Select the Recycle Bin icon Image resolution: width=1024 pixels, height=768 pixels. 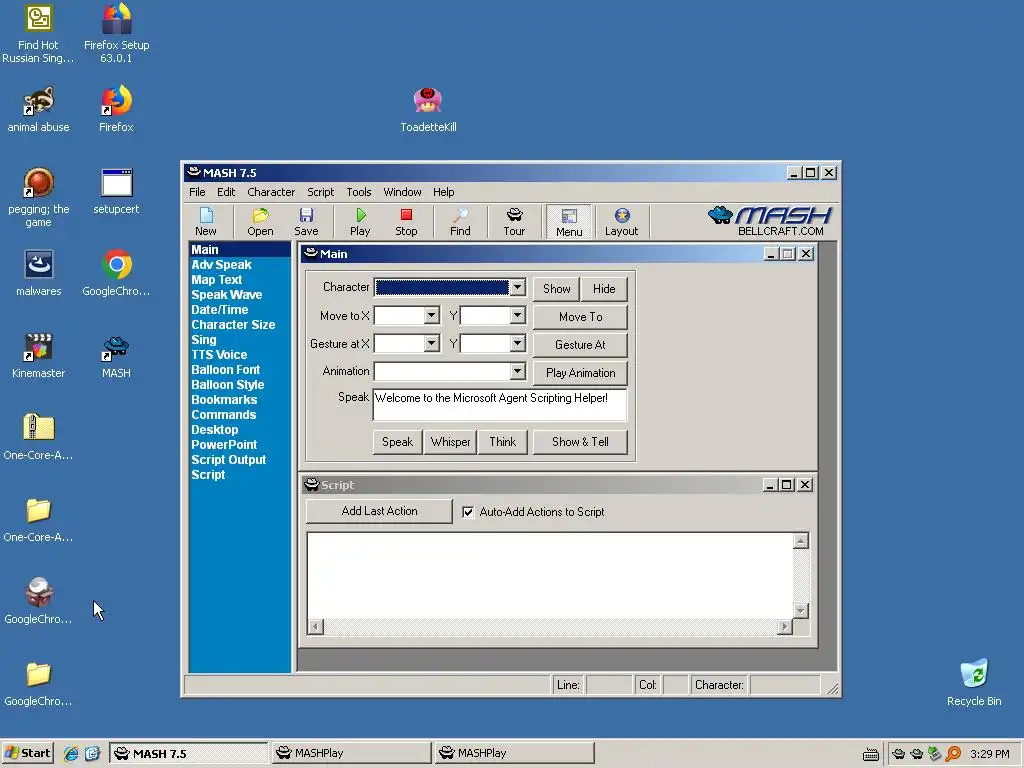pos(974,683)
